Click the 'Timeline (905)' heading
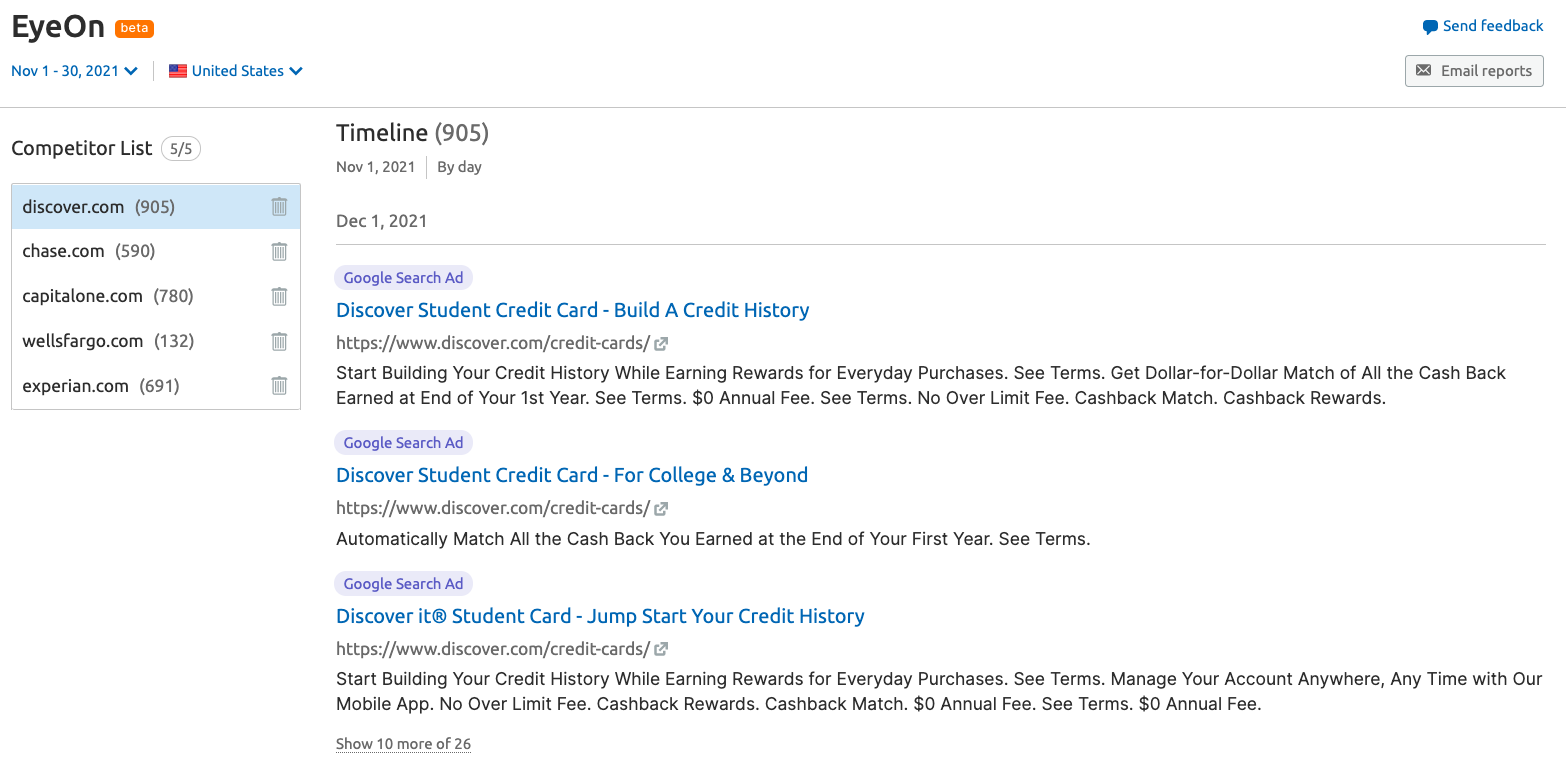1566x784 pixels. point(412,133)
